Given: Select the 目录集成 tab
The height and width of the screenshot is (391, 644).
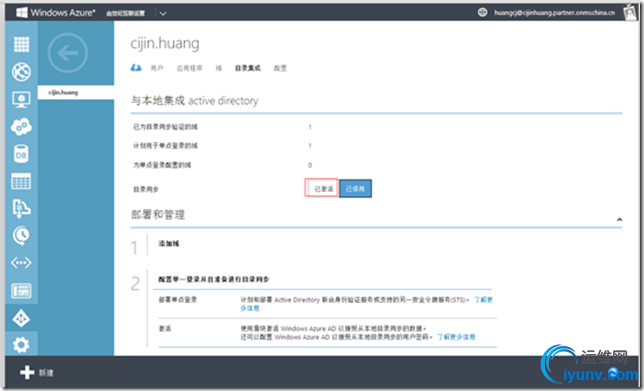Looking at the screenshot, I should pyautogui.click(x=248, y=68).
